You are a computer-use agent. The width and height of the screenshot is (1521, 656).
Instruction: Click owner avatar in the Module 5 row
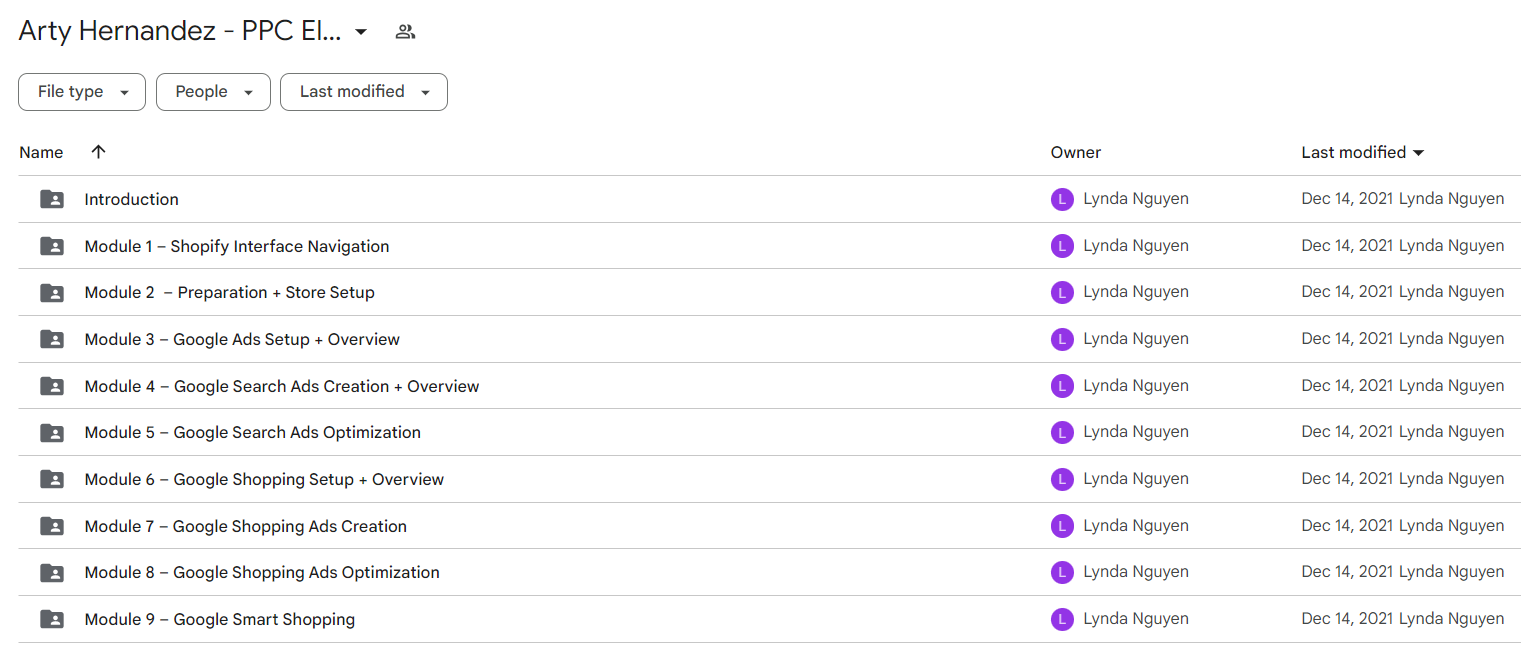tap(1062, 432)
